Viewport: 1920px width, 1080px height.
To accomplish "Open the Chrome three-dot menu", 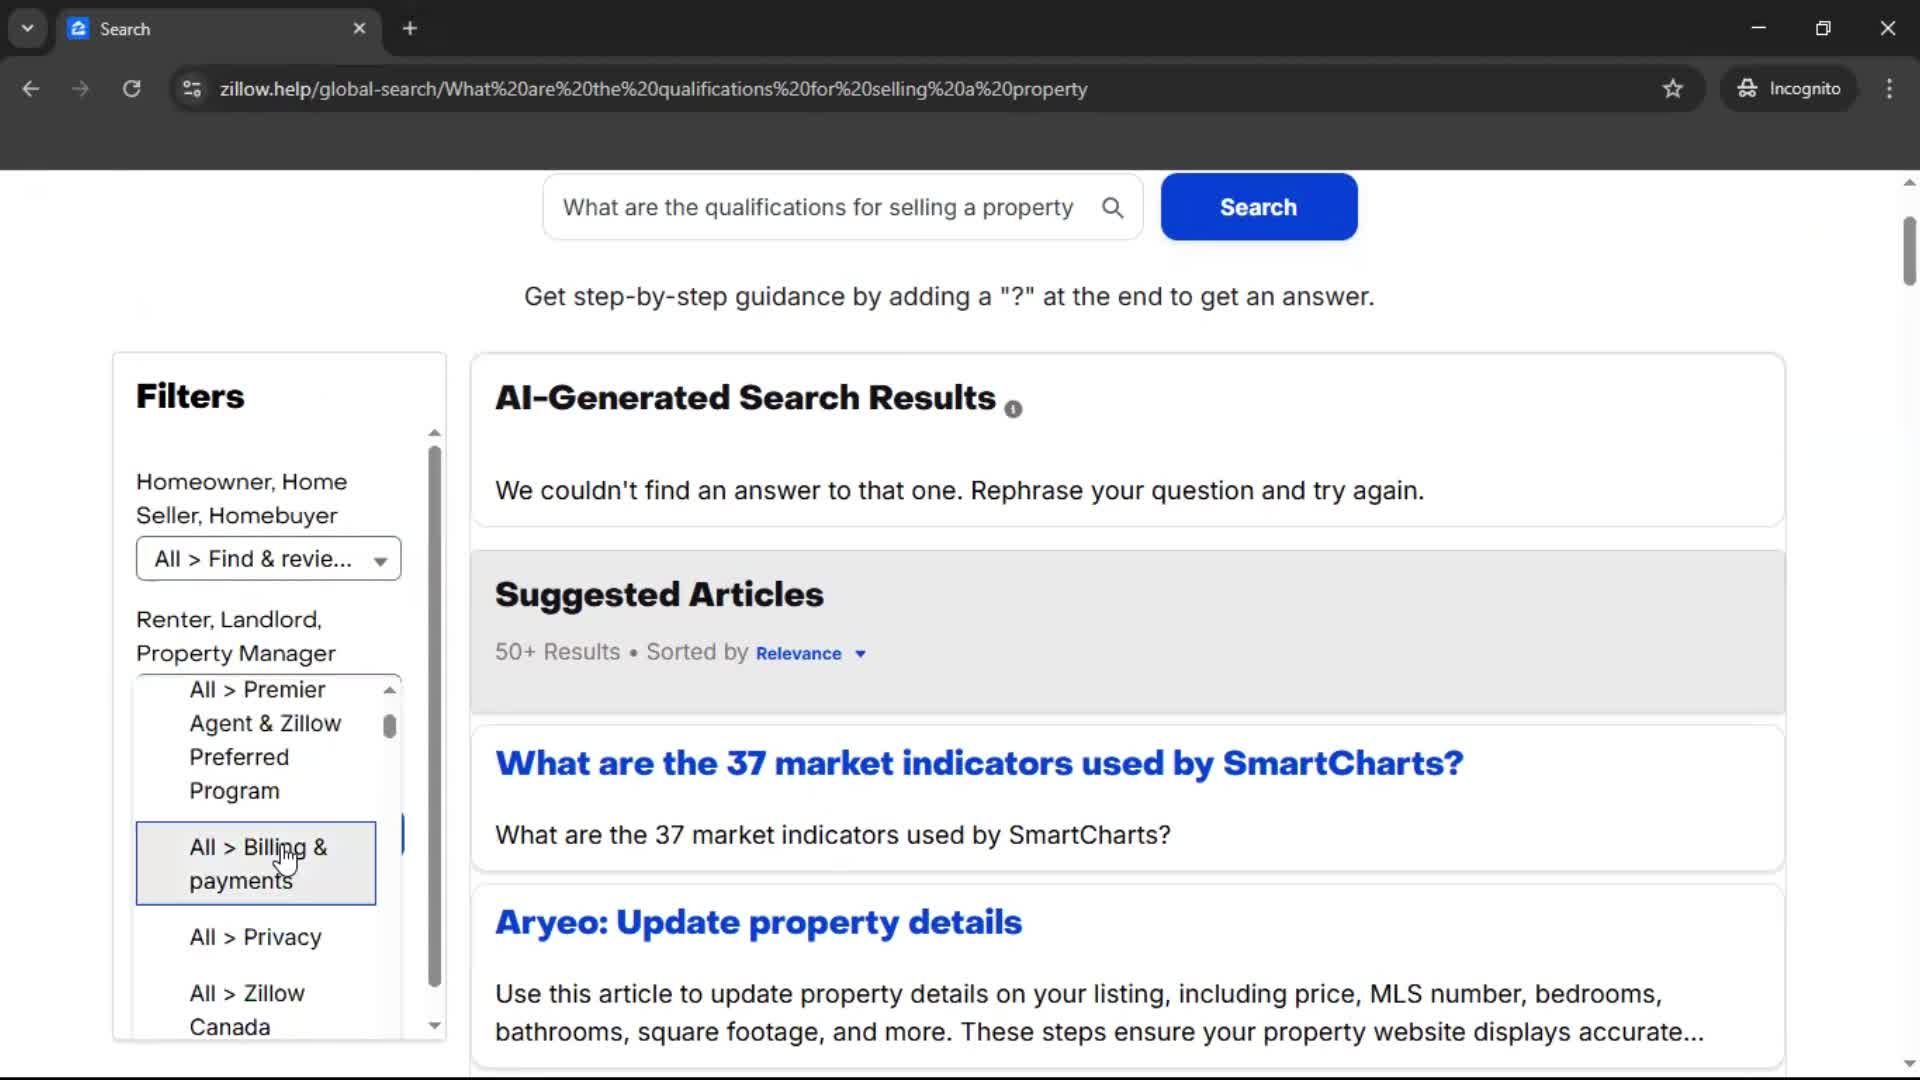I will 1889,88.
